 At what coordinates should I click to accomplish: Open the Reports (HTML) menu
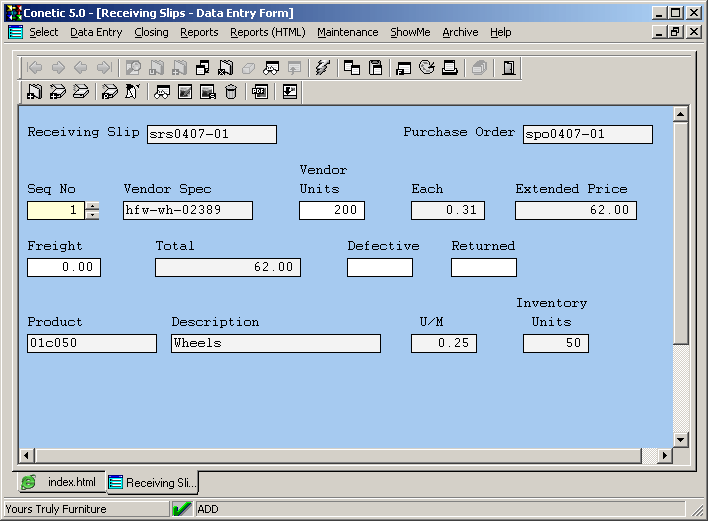point(267,32)
